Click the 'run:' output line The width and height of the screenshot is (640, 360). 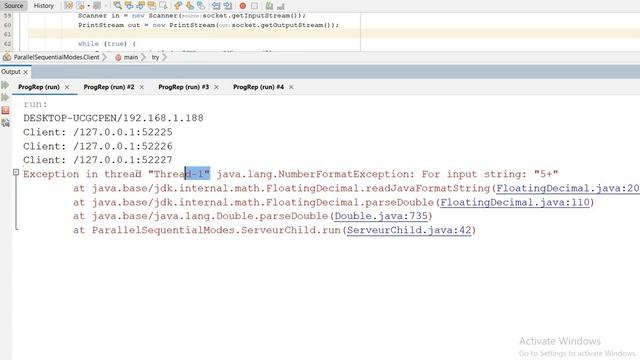click(35, 104)
